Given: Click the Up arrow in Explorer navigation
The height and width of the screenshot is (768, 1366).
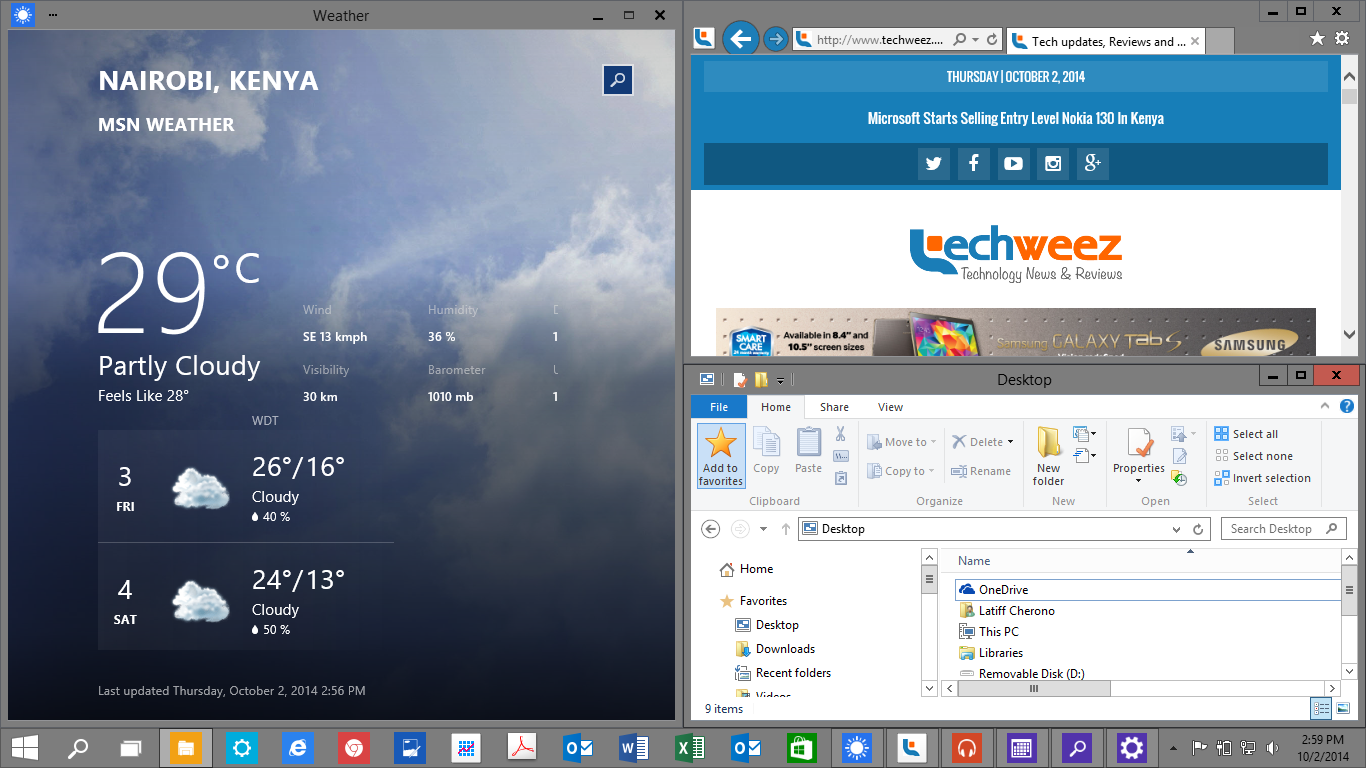Looking at the screenshot, I should 786,529.
